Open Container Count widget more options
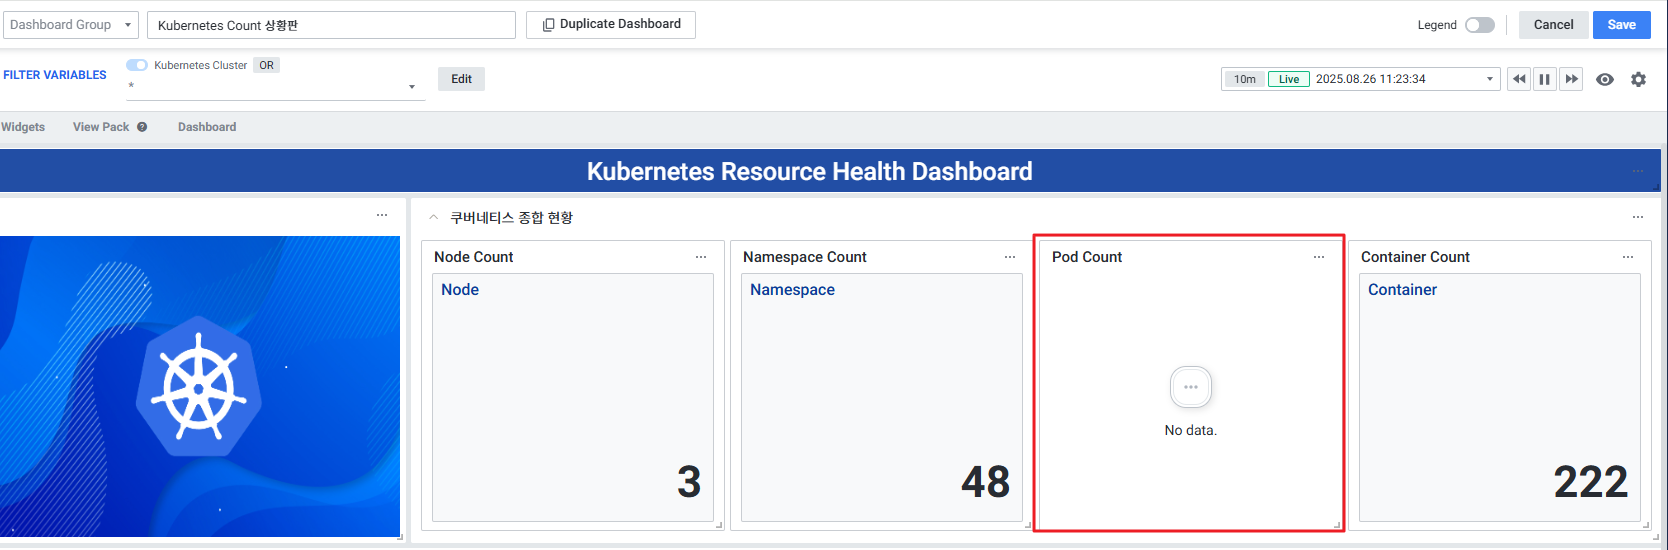Image resolution: width=1668 pixels, height=550 pixels. coord(1628,257)
